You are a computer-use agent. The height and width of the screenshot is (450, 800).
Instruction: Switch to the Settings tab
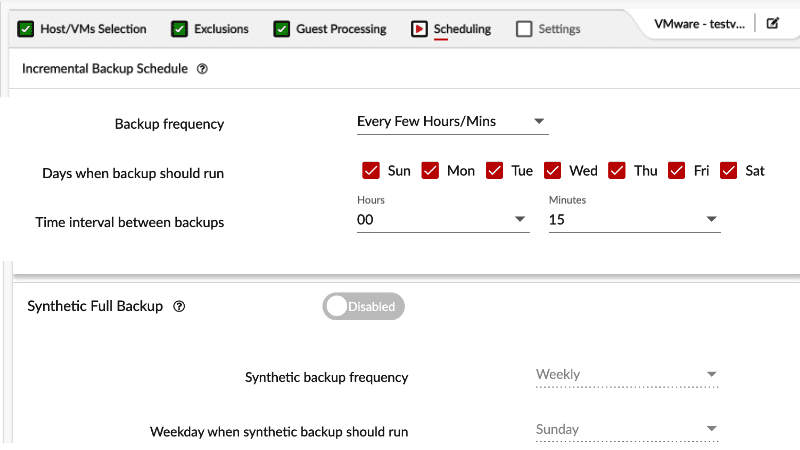pos(559,29)
